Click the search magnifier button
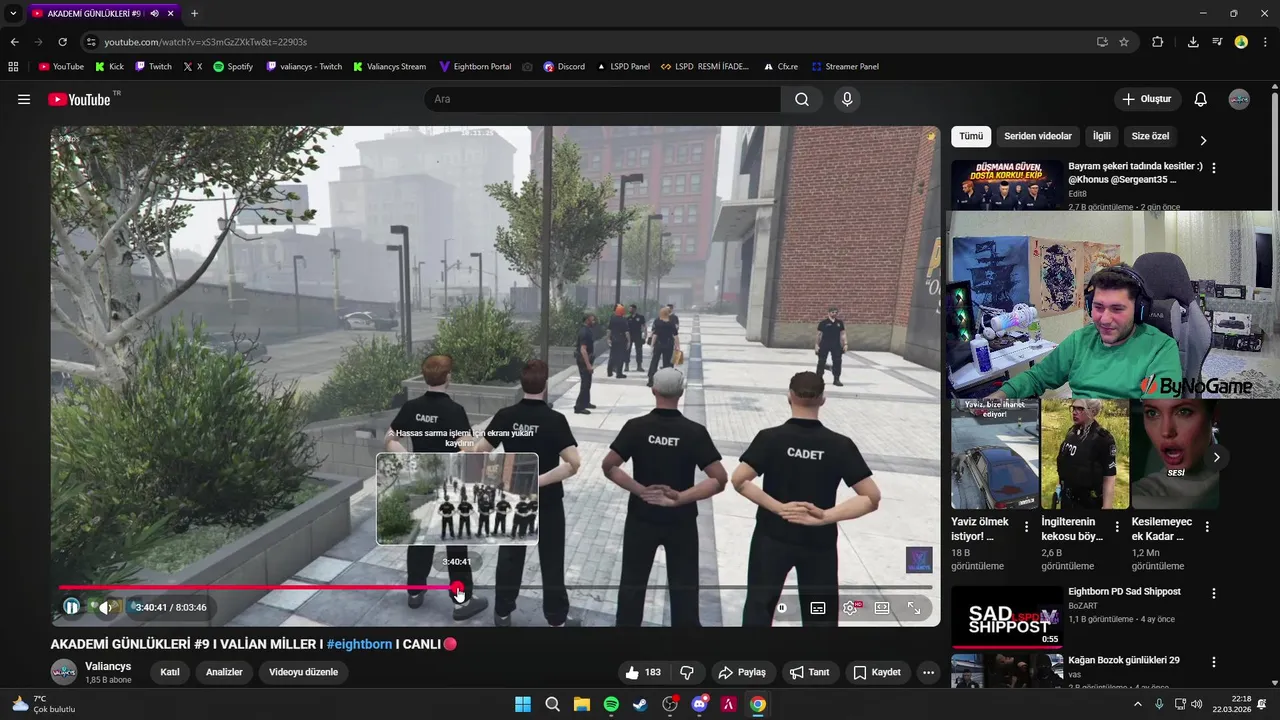This screenshot has width=1280, height=720. pos(802,99)
